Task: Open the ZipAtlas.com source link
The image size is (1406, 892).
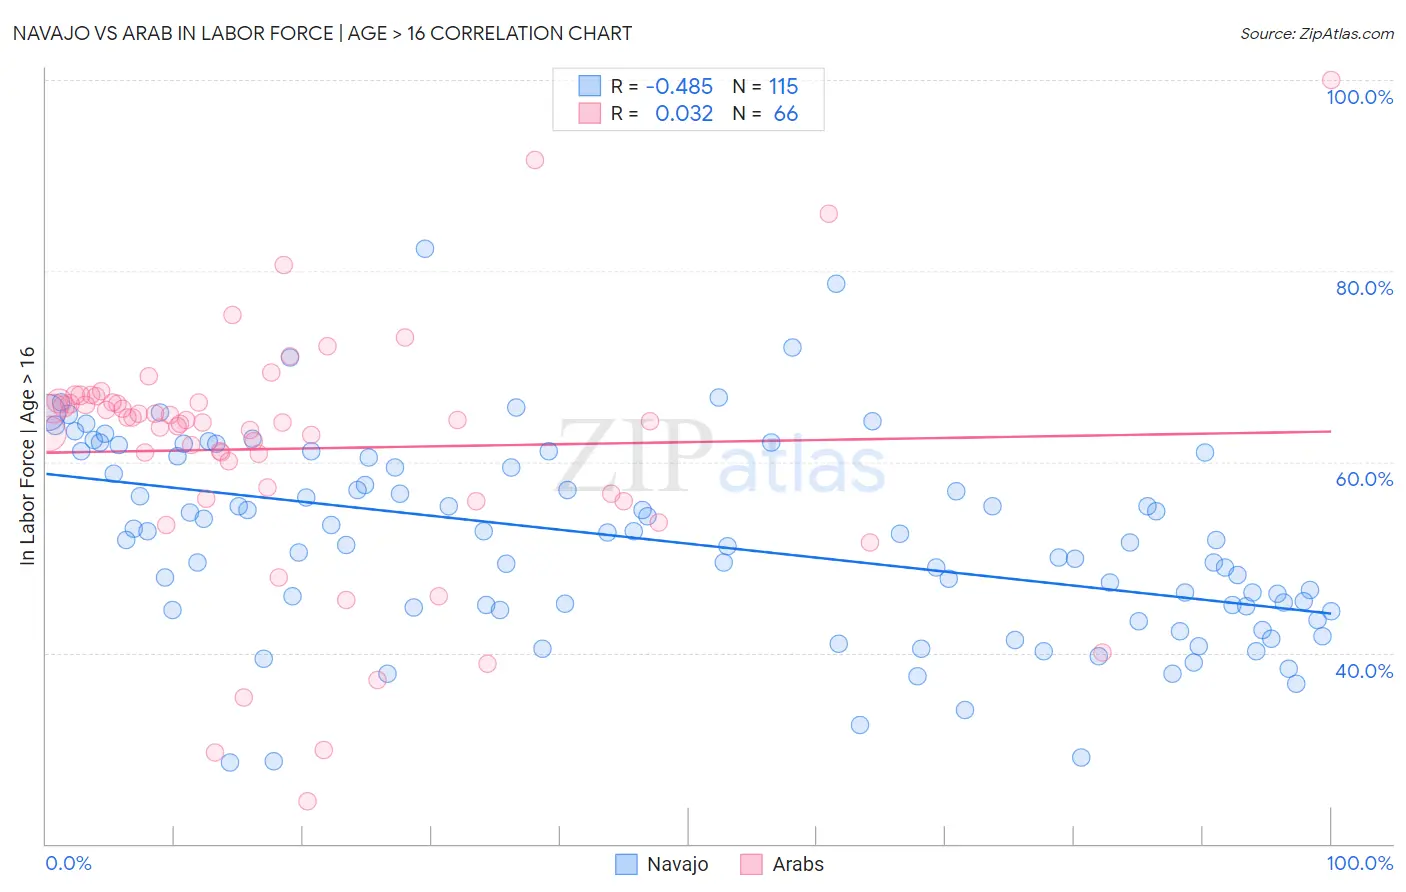Action: tap(1317, 34)
